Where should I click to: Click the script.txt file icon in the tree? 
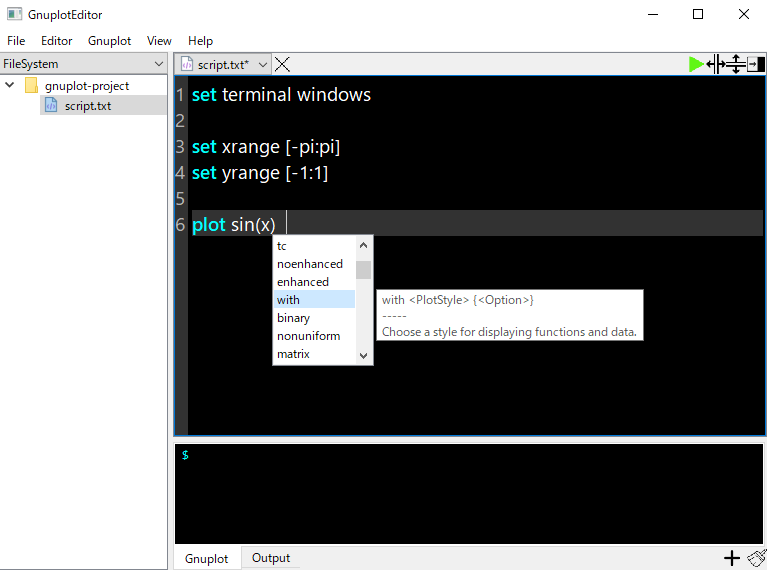click(x=51, y=105)
